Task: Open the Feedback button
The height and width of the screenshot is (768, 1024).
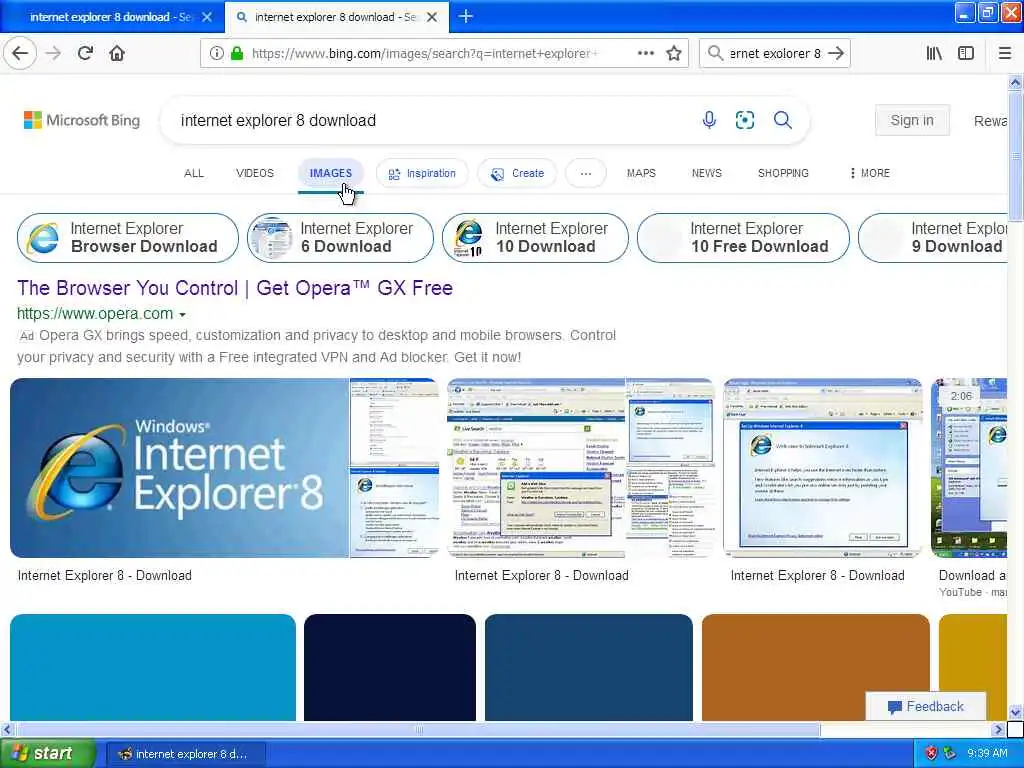Action: point(925,707)
